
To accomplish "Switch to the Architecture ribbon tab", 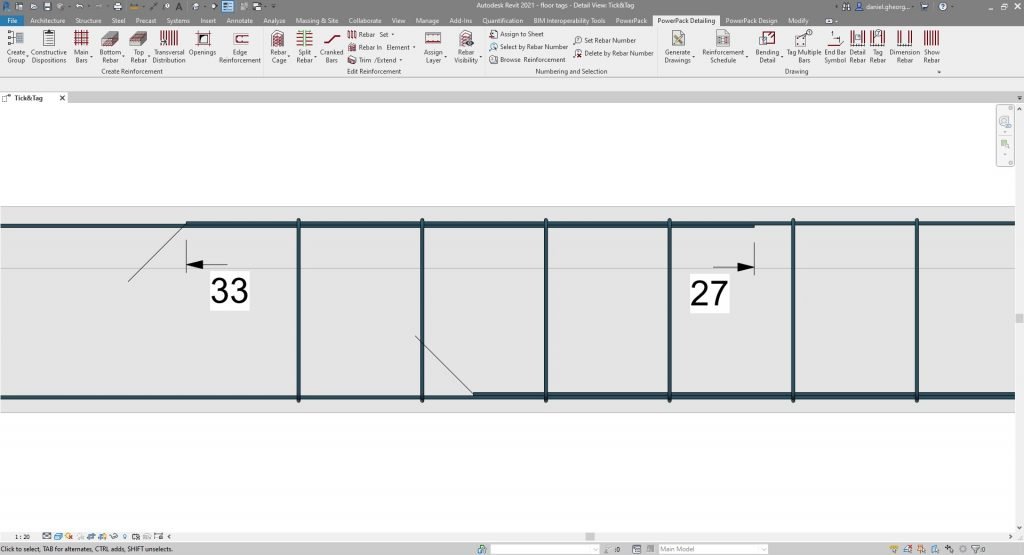I will point(48,21).
